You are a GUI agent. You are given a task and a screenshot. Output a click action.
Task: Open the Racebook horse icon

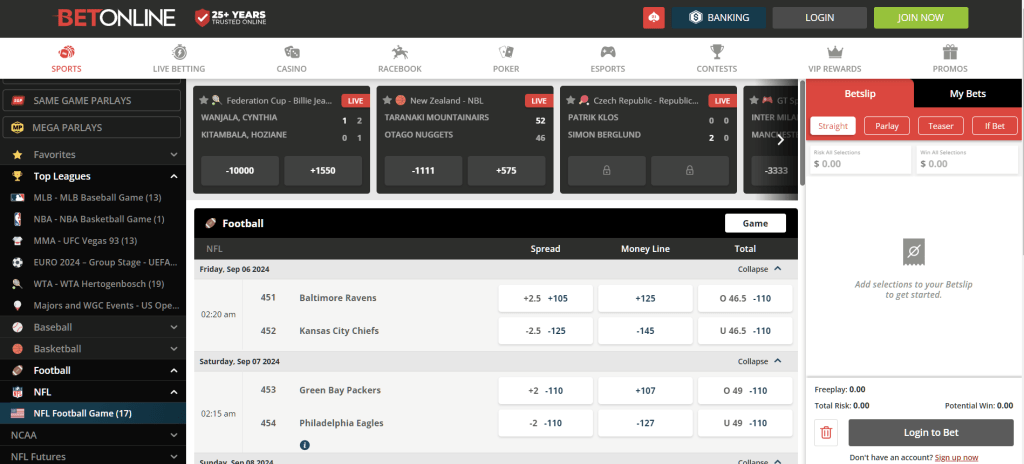(400, 52)
